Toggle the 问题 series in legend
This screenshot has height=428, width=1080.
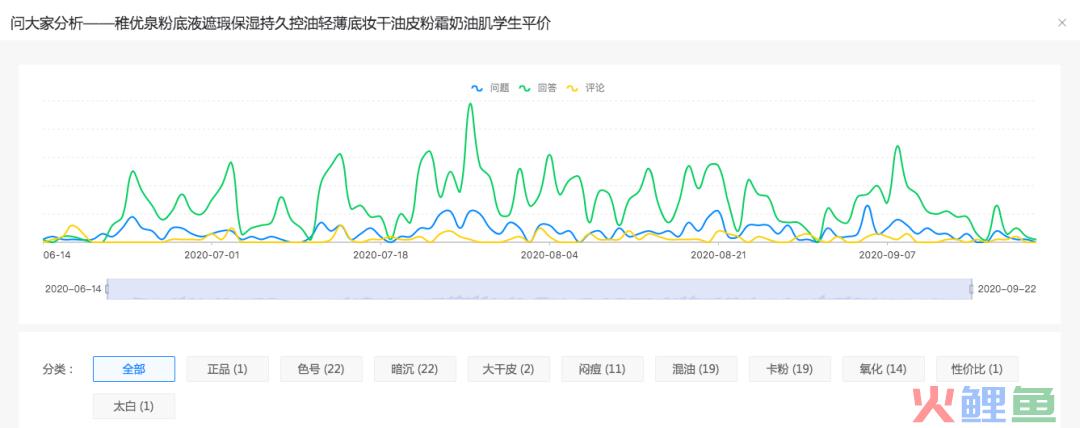click(x=490, y=88)
